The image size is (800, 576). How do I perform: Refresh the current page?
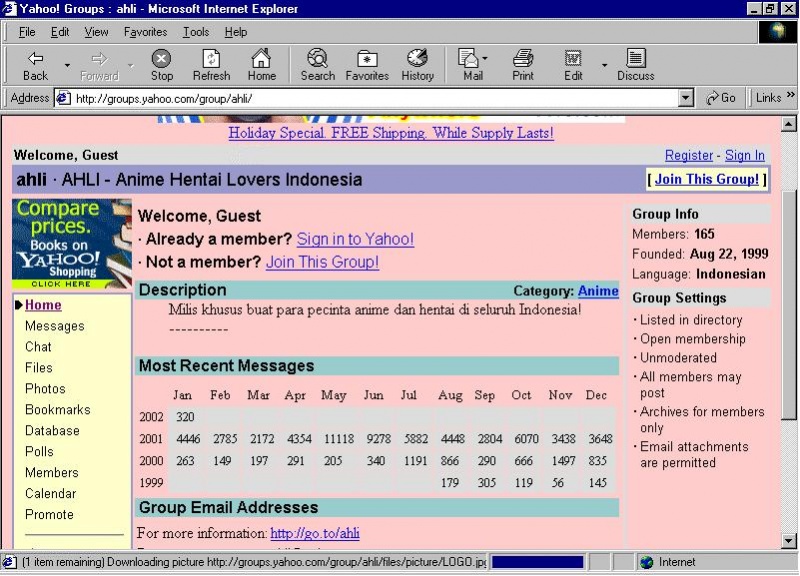(211, 63)
